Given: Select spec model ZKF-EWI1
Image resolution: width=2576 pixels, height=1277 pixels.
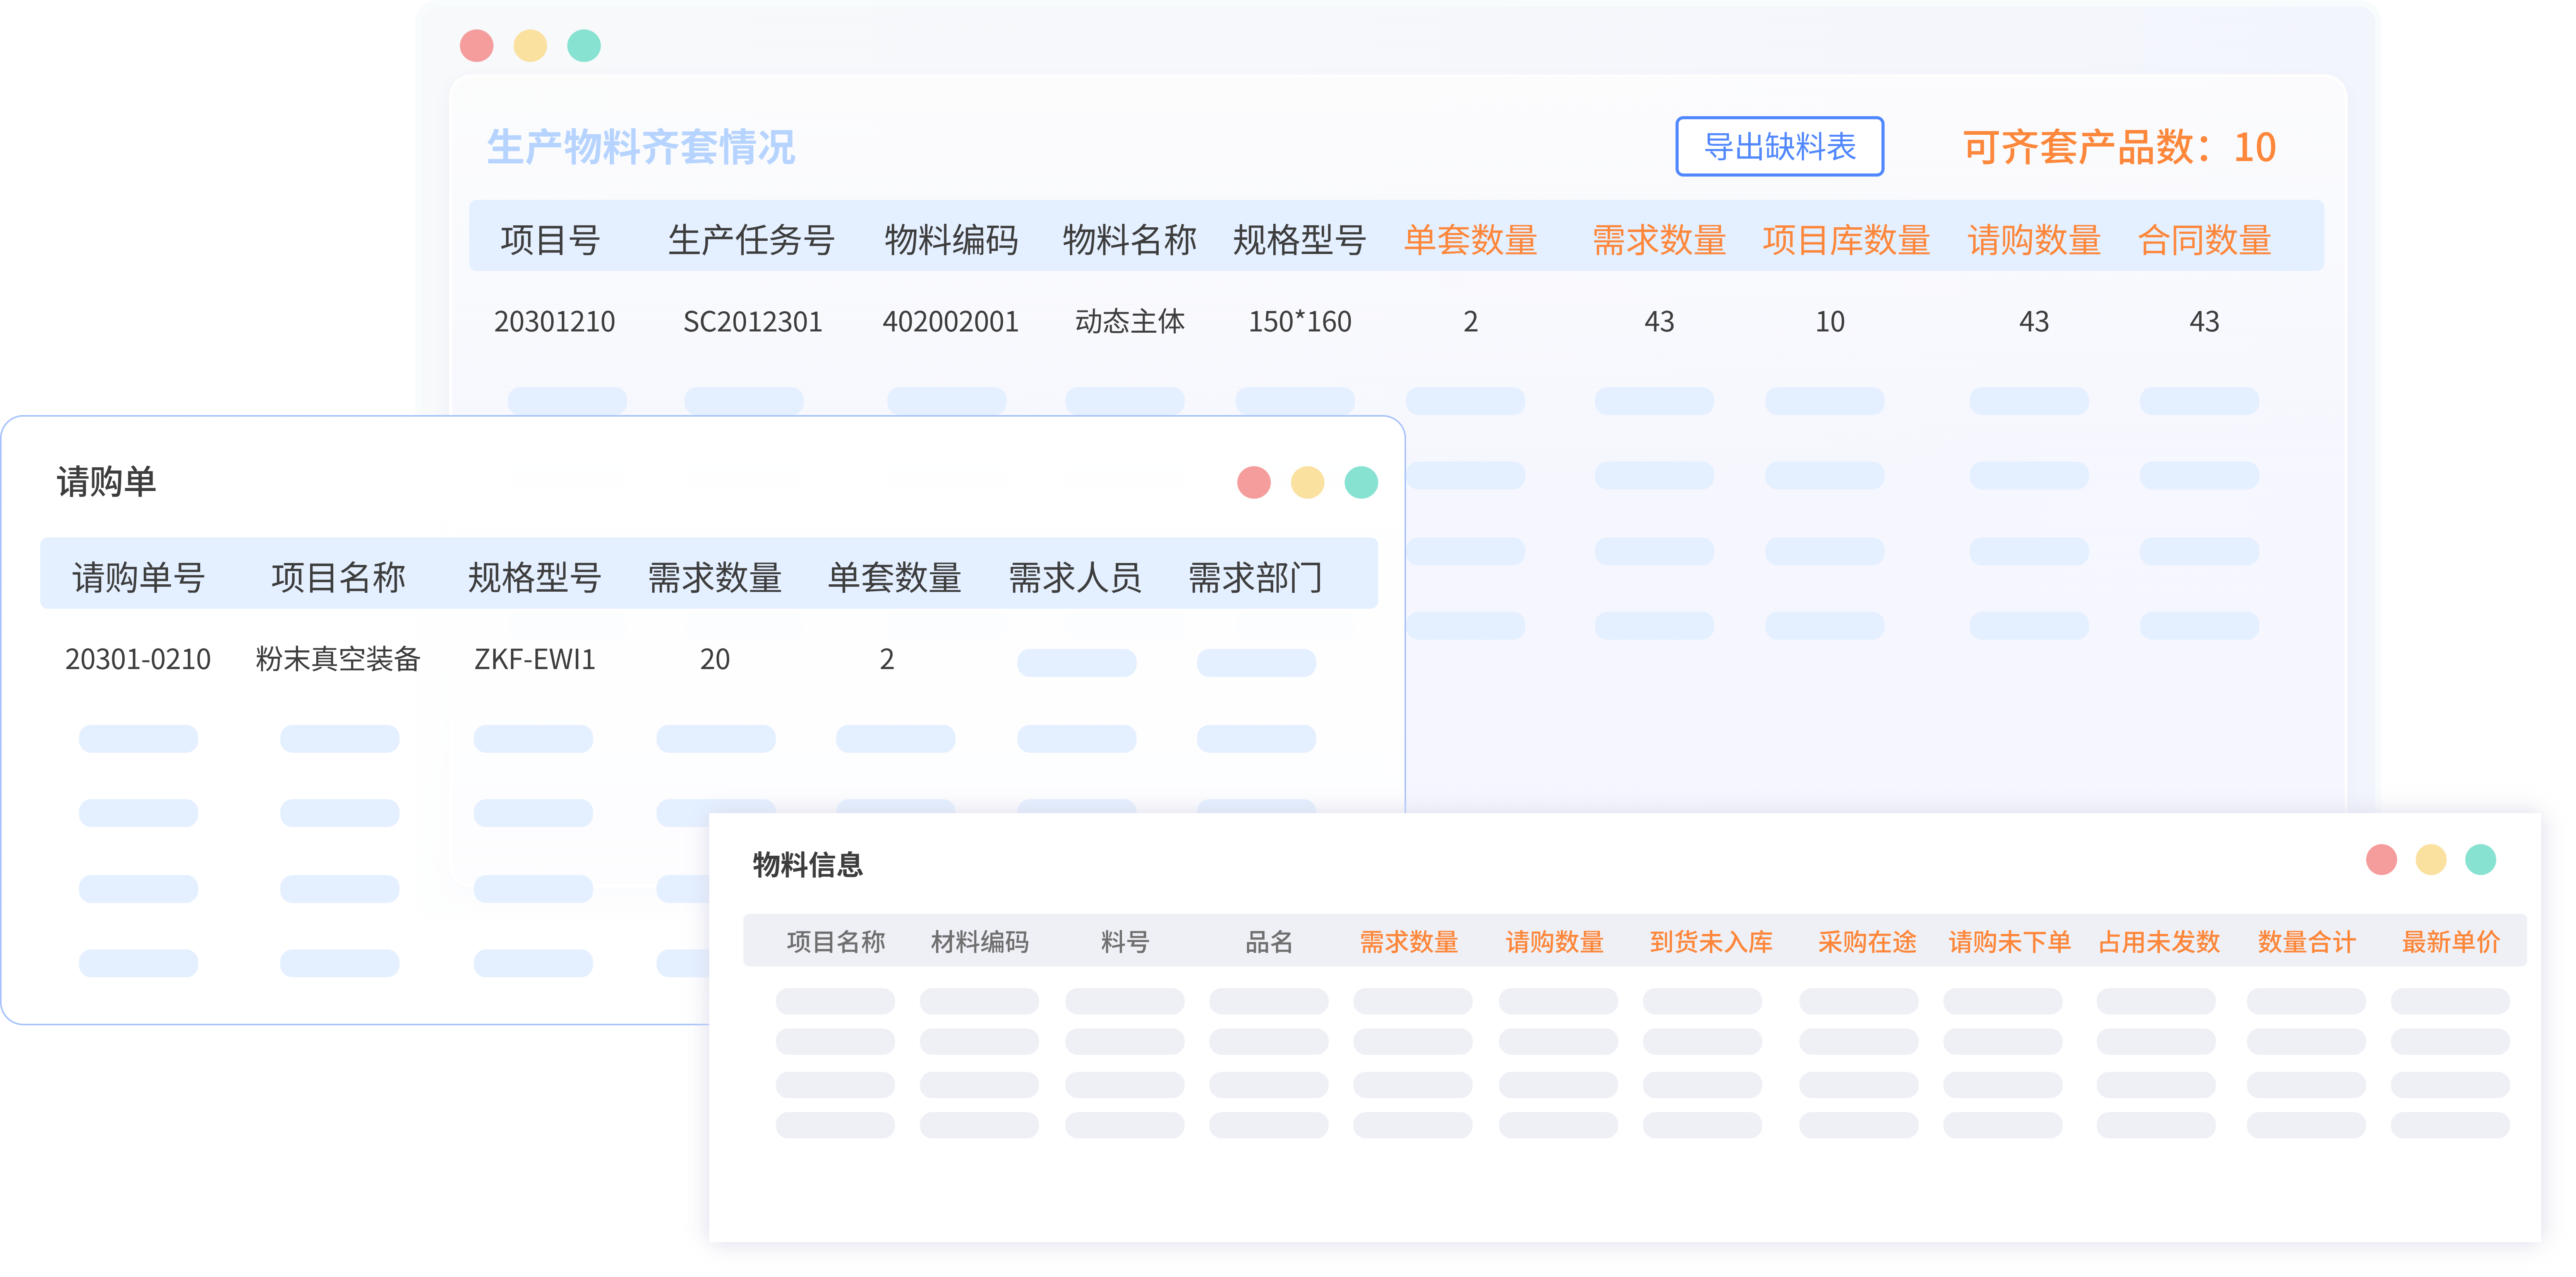Looking at the screenshot, I should coord(535,660).
